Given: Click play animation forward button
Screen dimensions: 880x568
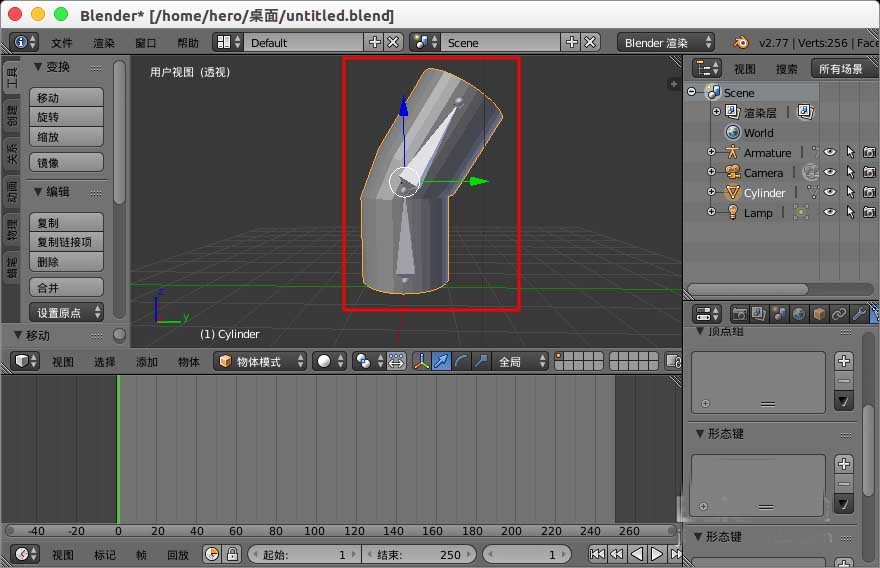Looking at the screenshot, I should click(656, 555).
